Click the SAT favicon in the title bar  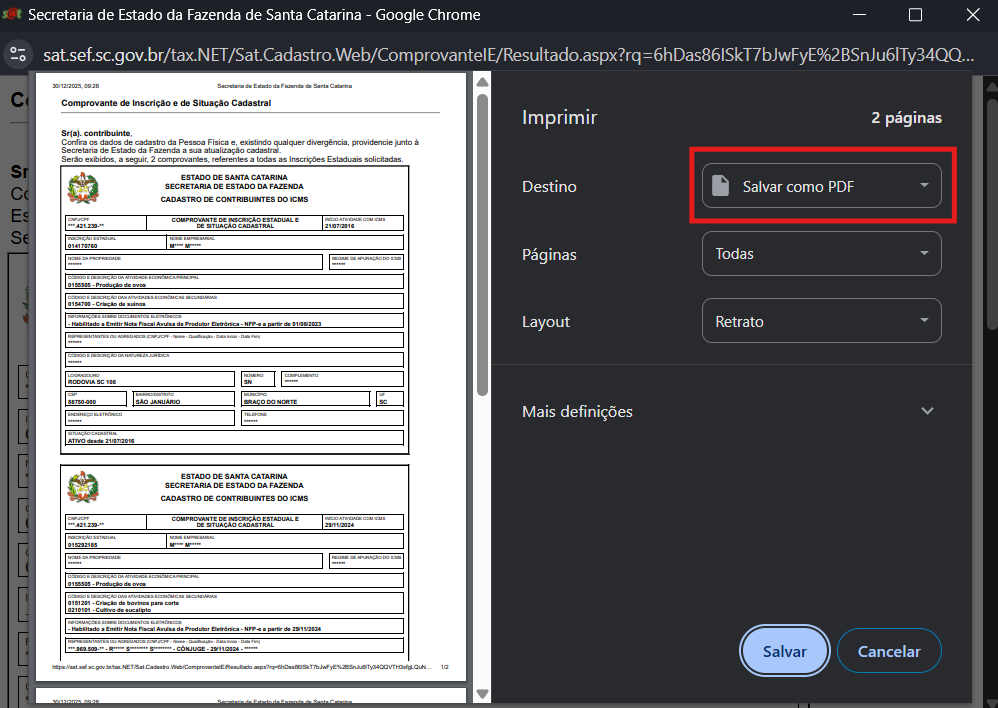(x=12, y=15)
